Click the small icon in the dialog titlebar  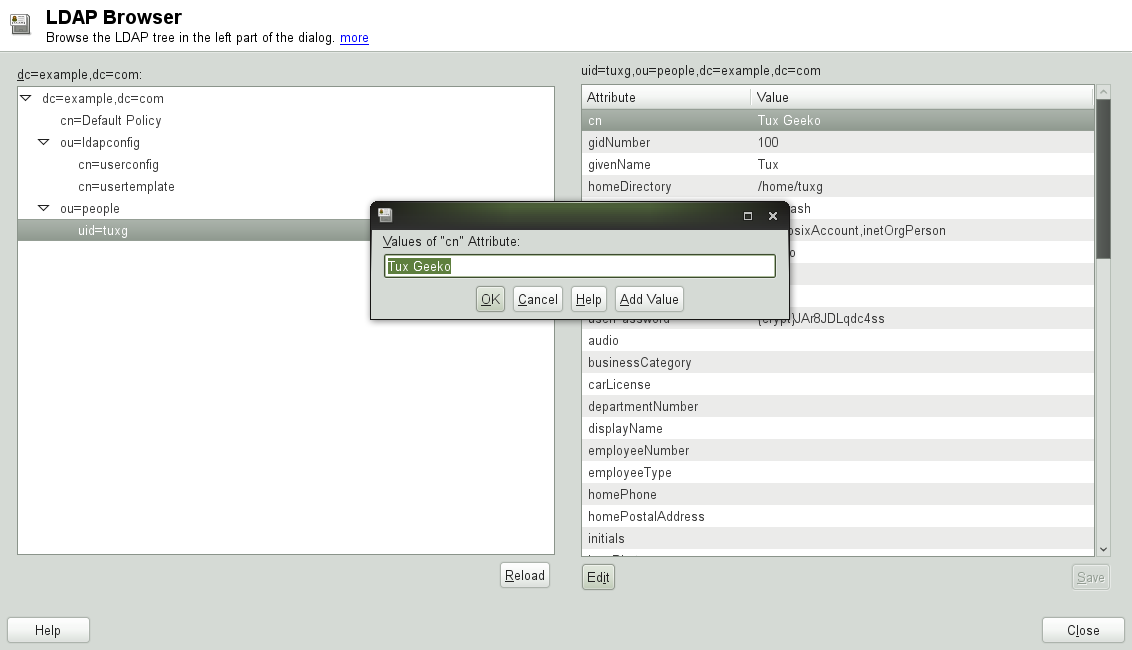pos(383,215)
